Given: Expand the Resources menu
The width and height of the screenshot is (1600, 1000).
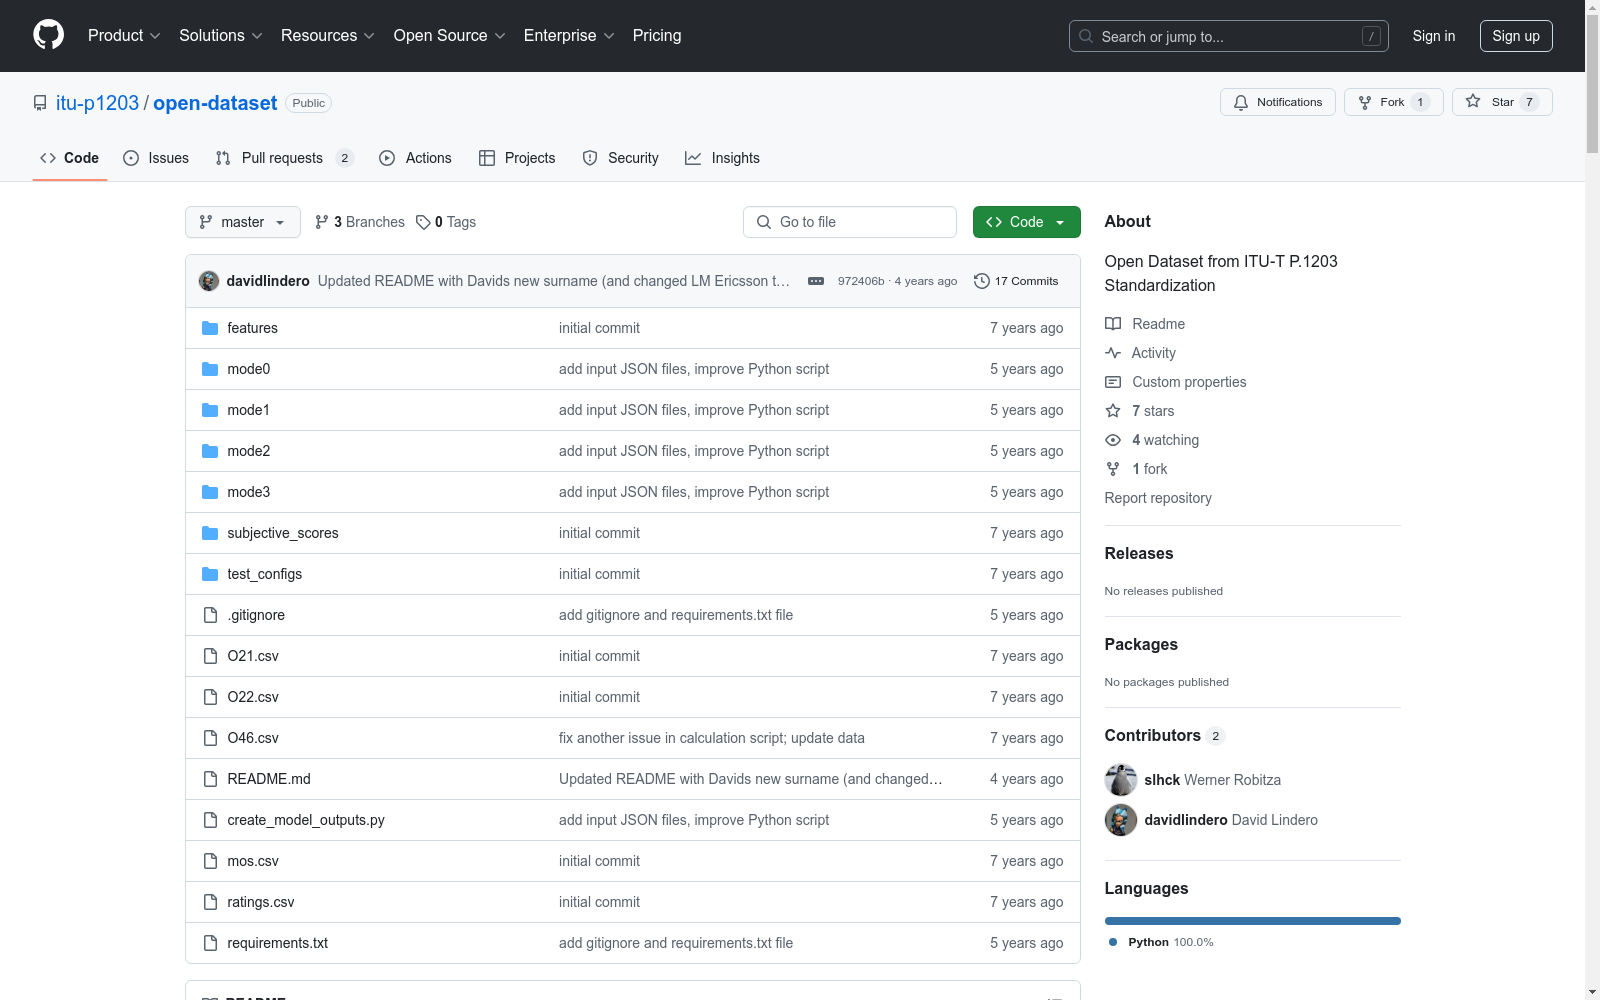Looking at the screenshot, I should (x=328, y=35).
